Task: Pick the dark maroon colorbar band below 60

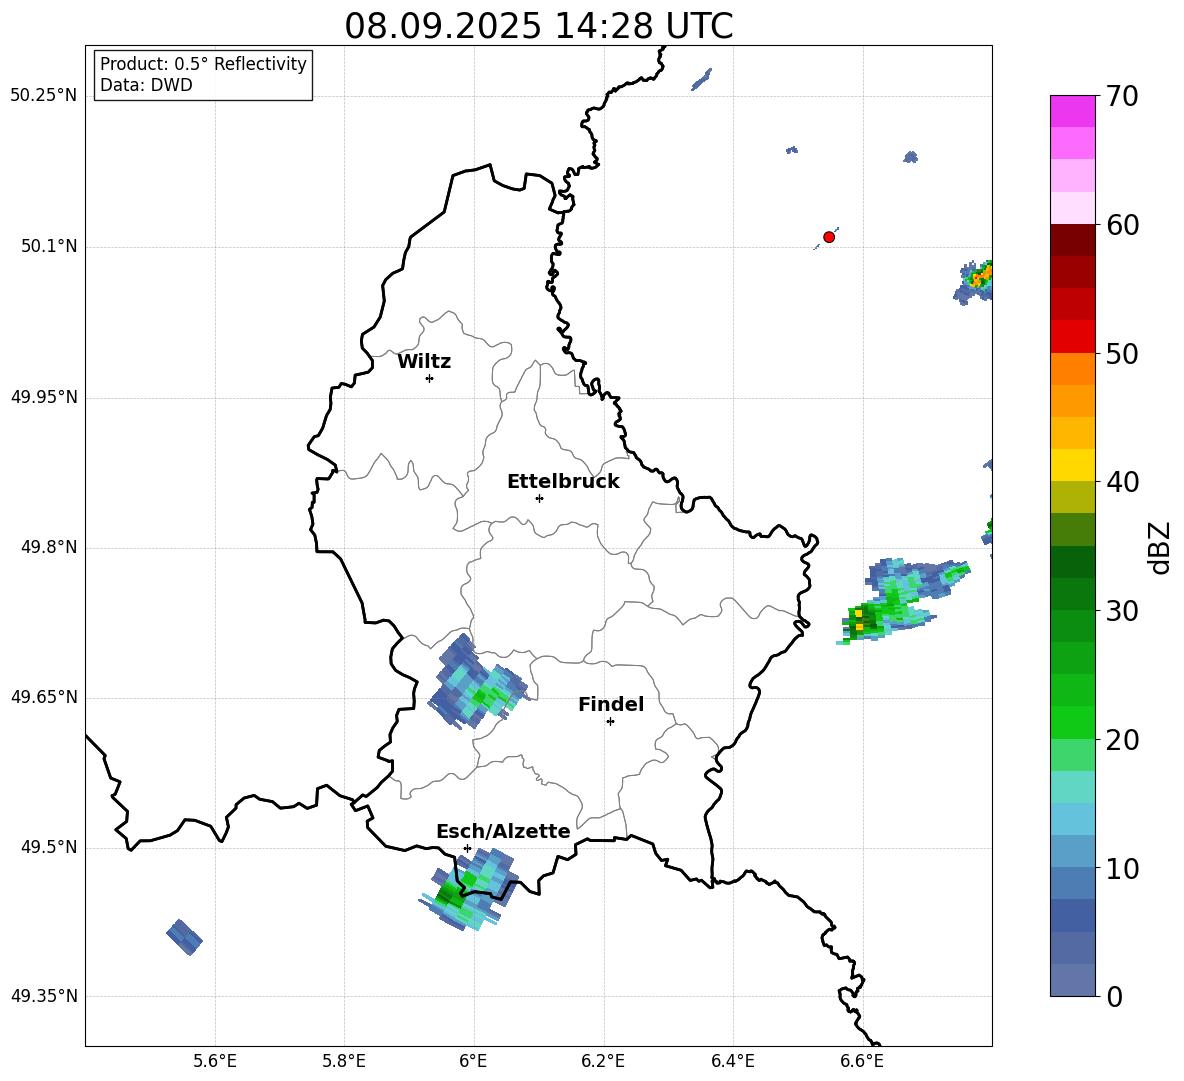Action: (1073, 240)
